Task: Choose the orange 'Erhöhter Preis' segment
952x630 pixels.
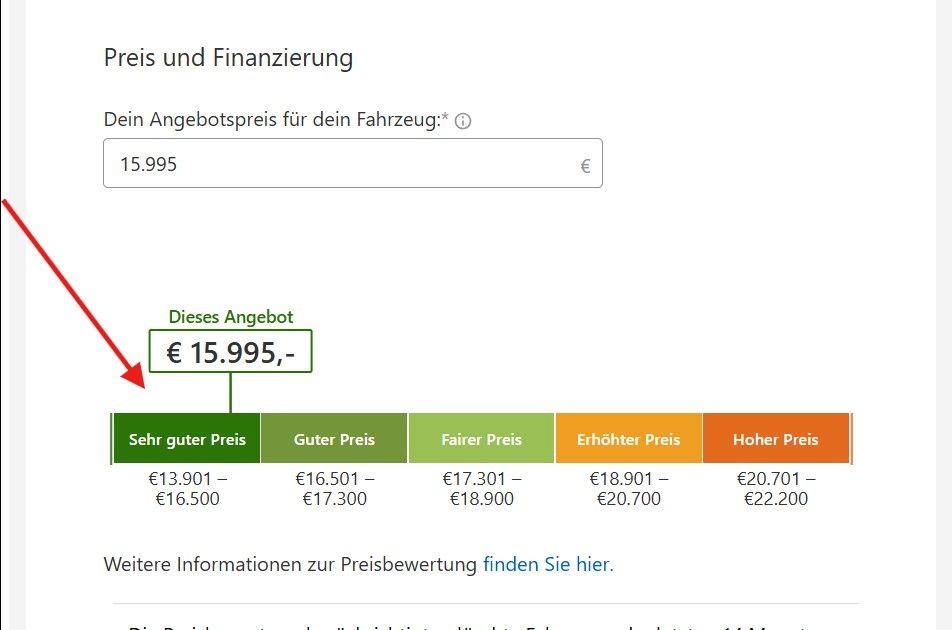Action: tap(628, 439)
